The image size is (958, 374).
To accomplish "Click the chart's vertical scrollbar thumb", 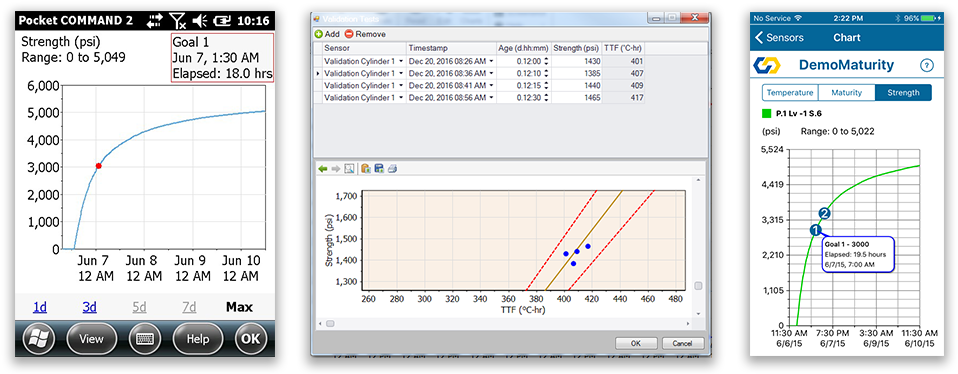I will [699, 286].
